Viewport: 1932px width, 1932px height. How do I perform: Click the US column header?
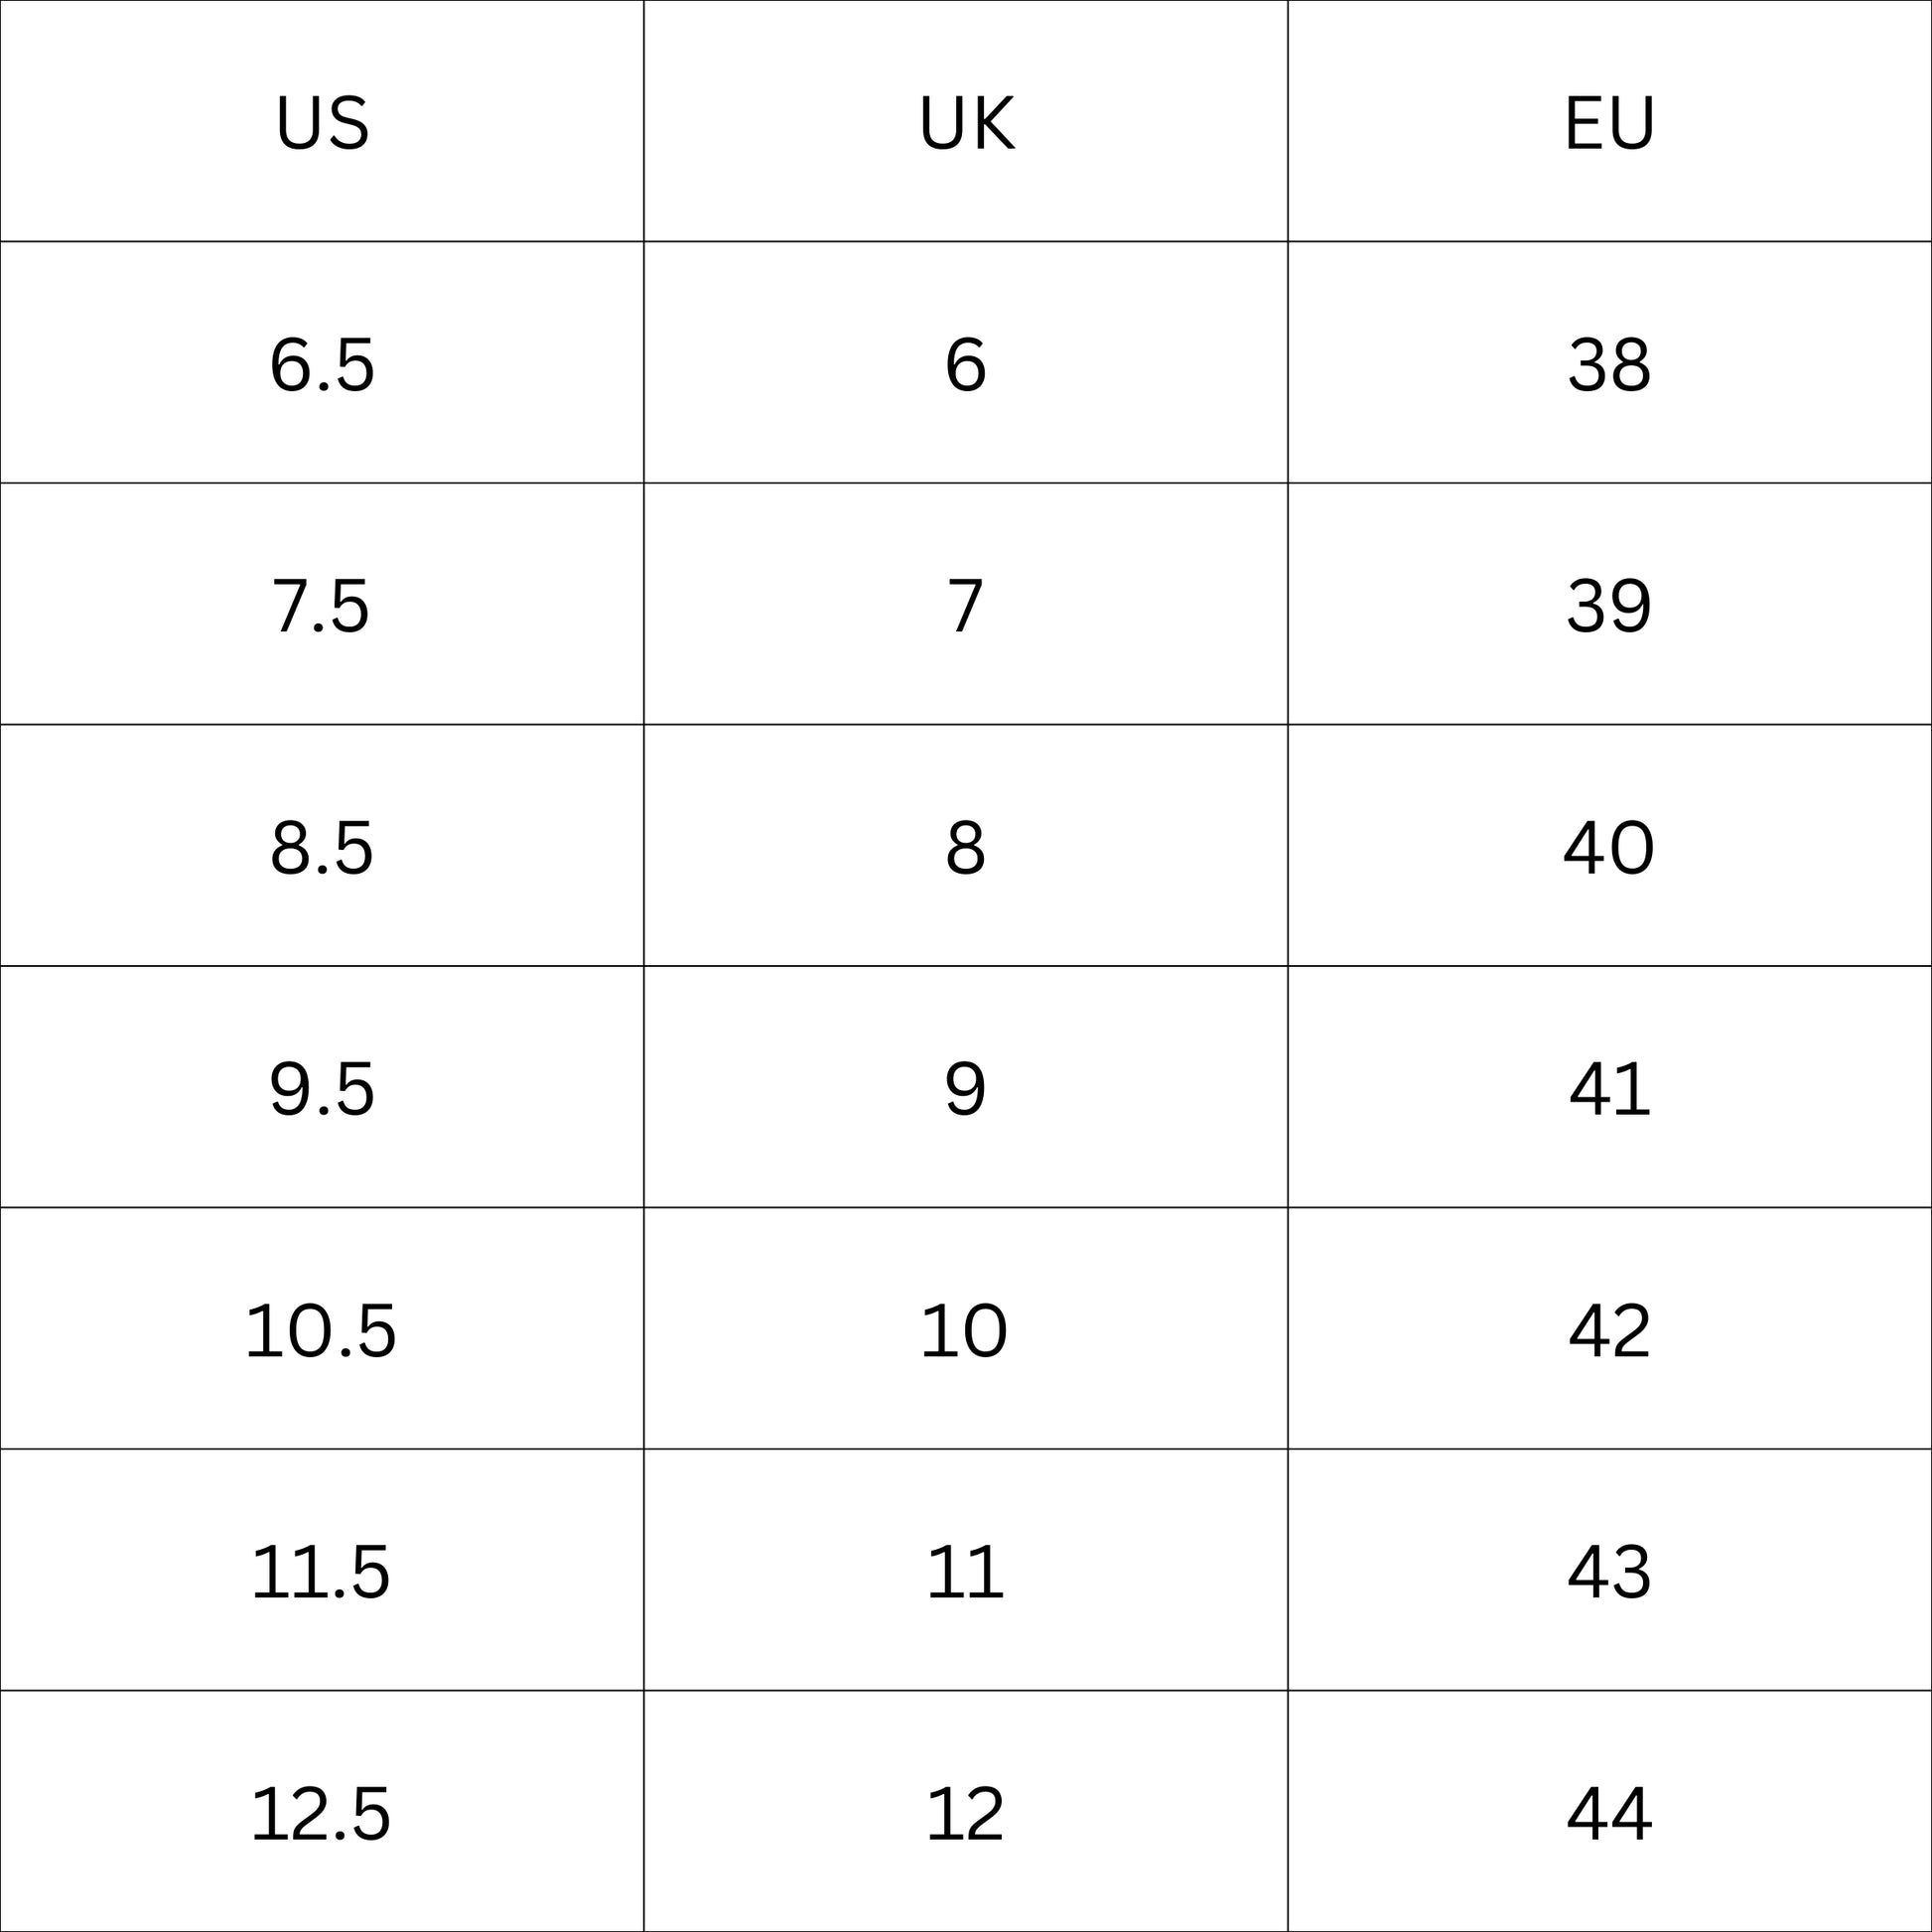(322, 122)
